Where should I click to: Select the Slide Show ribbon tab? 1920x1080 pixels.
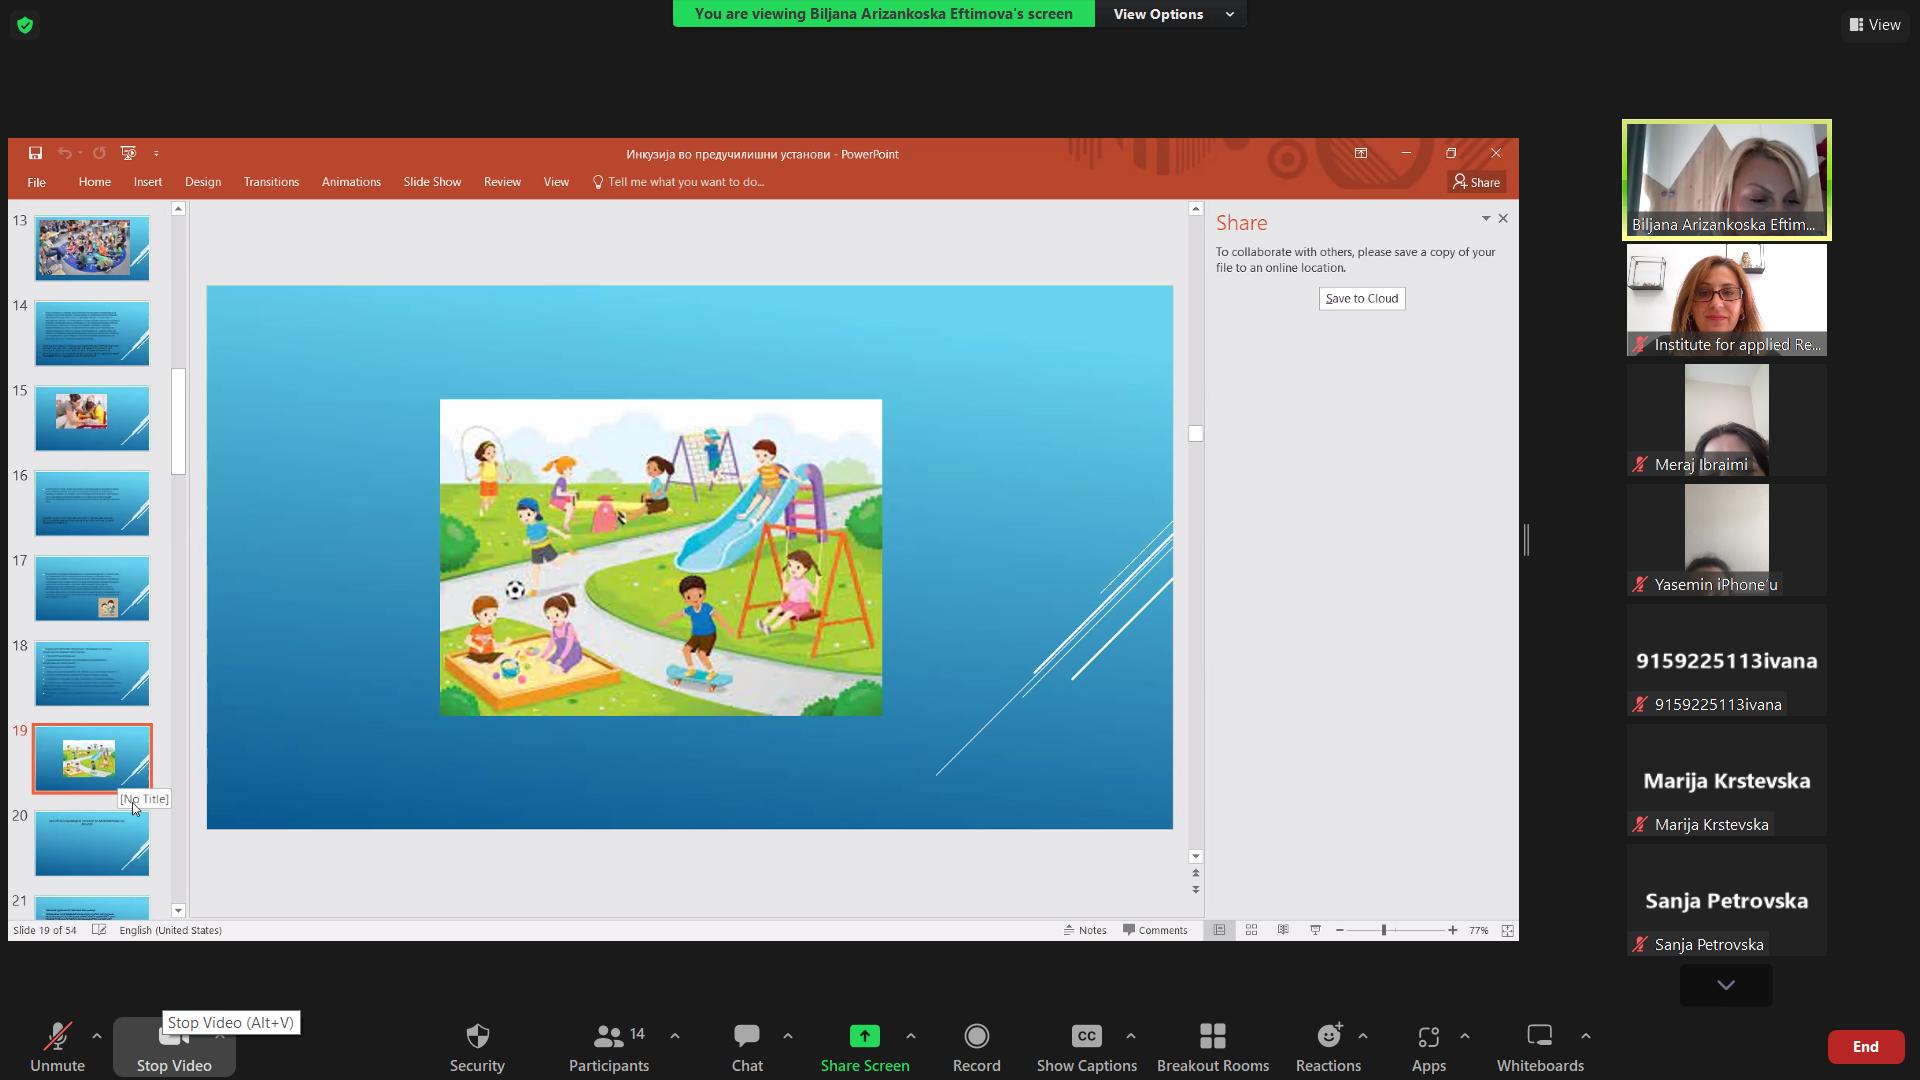(x=432, y=182)
